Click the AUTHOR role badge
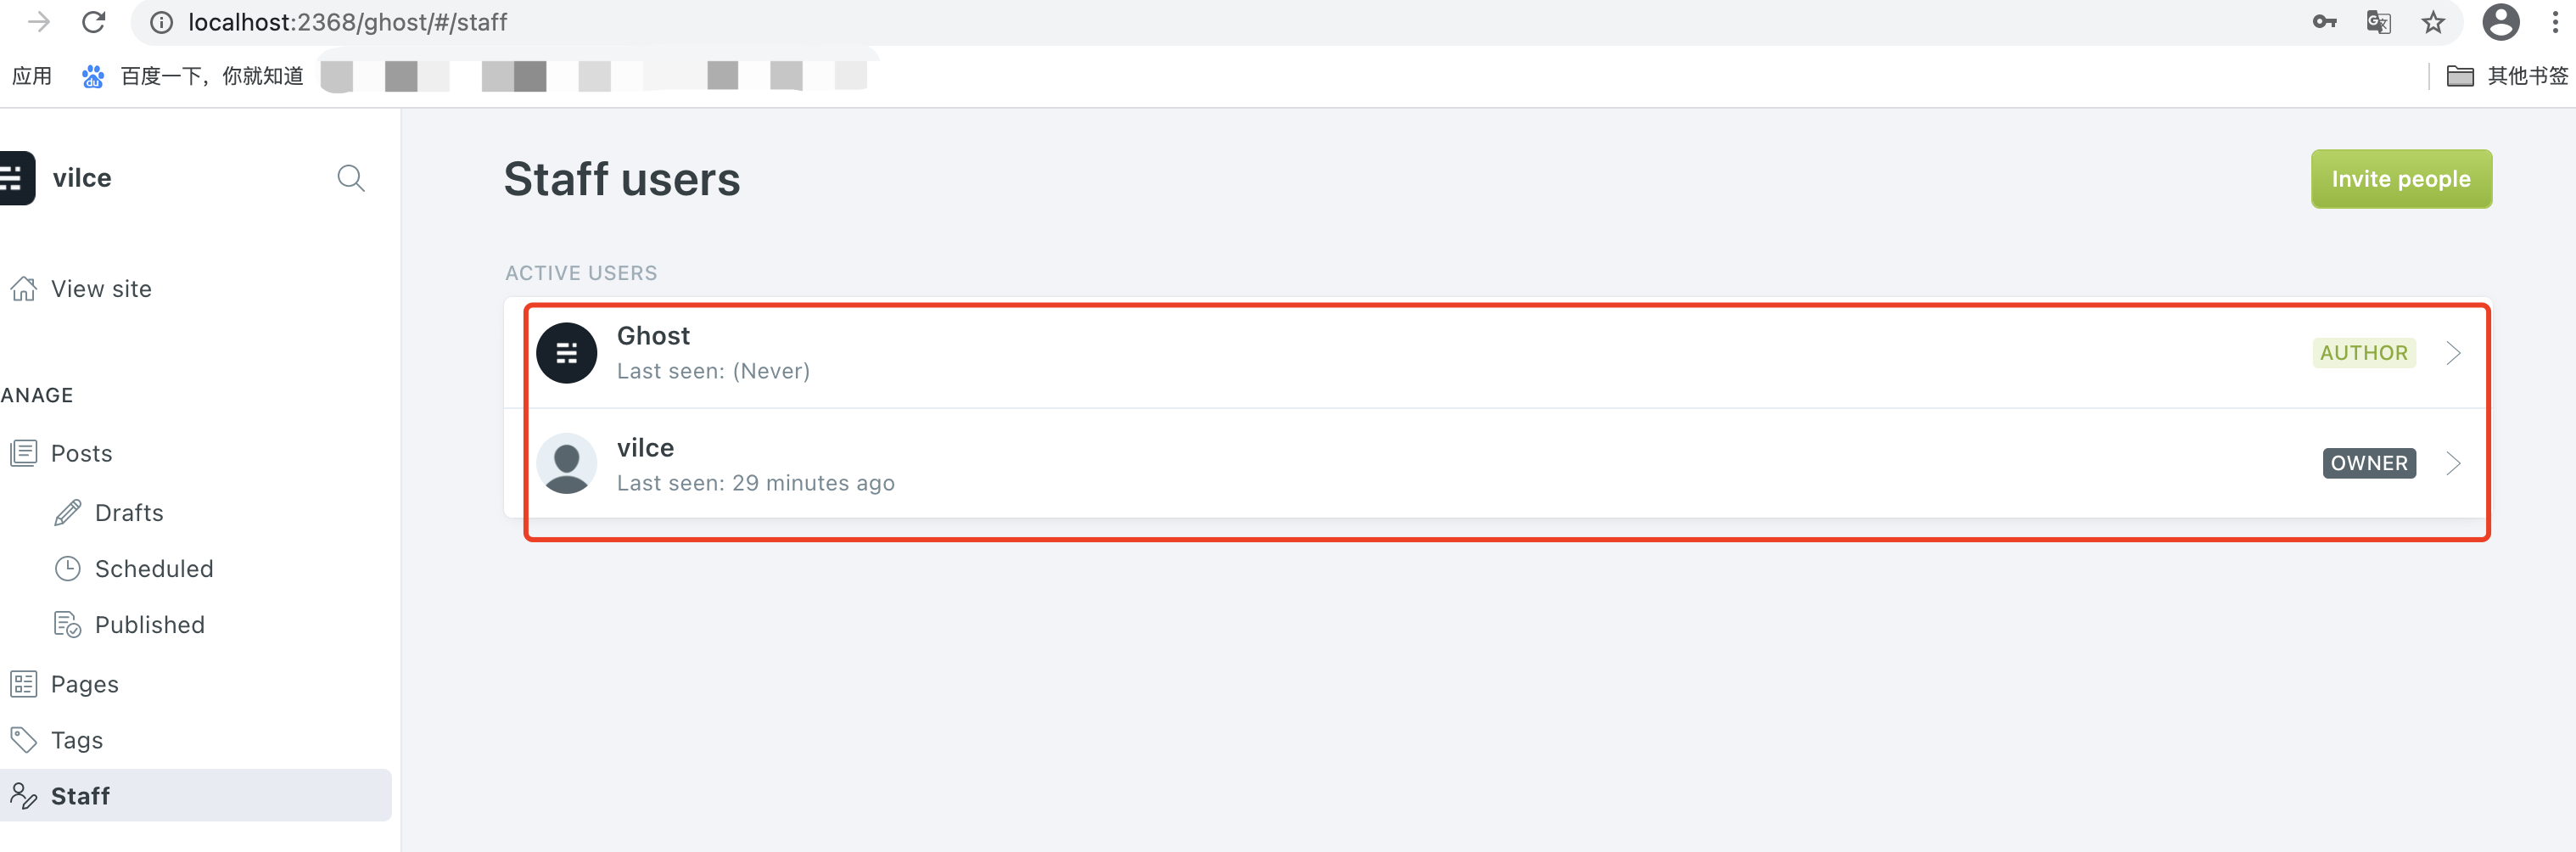This screenshot has width=2576, height=852. (2364, 352)
